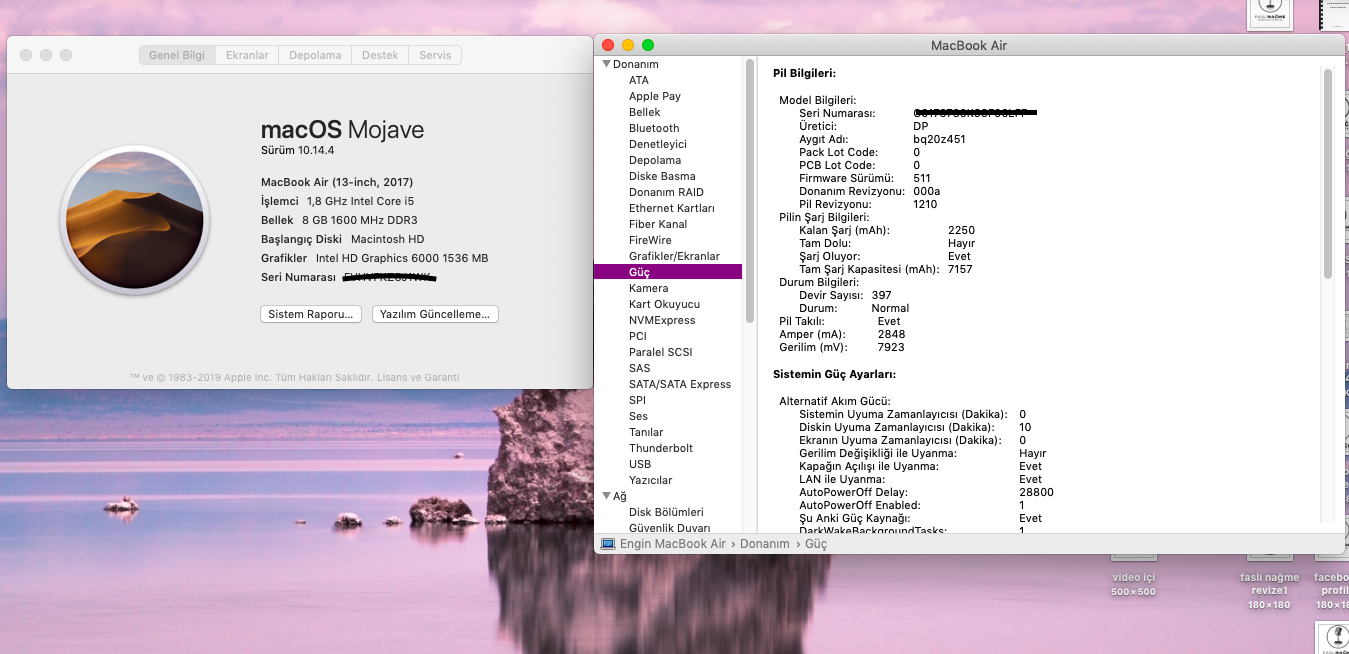Viewport: 1349px width, 654px height.
Task: Switch to Destek tab
Action: coord(380,55)
